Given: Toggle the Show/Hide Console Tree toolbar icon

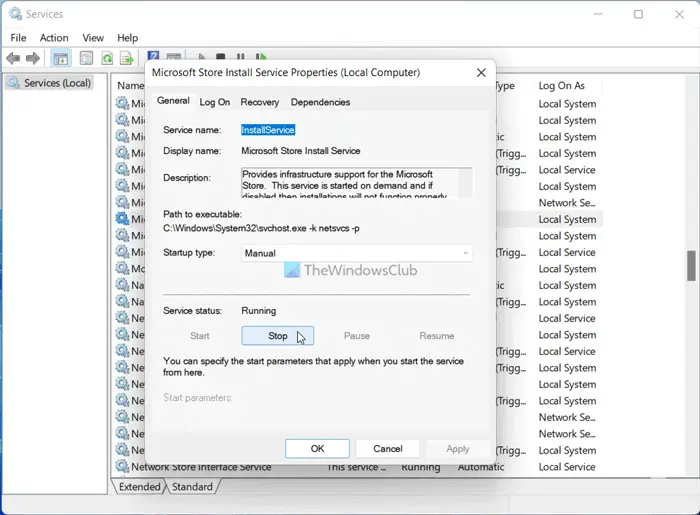Looking at the screenshot, I should click(60, 58).
